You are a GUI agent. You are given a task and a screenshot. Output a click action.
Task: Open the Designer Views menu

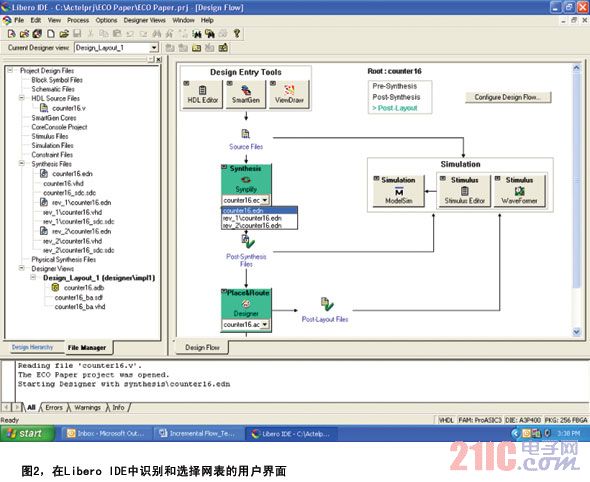point(144,20)
